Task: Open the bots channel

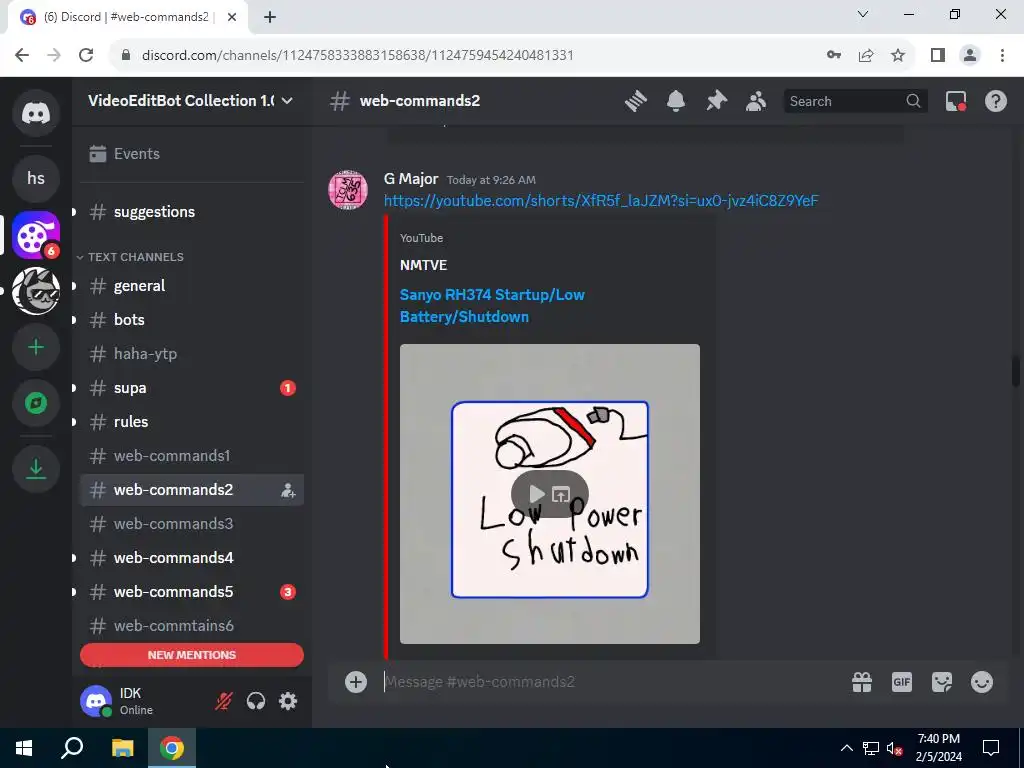Action: click(x=191, y=320)
